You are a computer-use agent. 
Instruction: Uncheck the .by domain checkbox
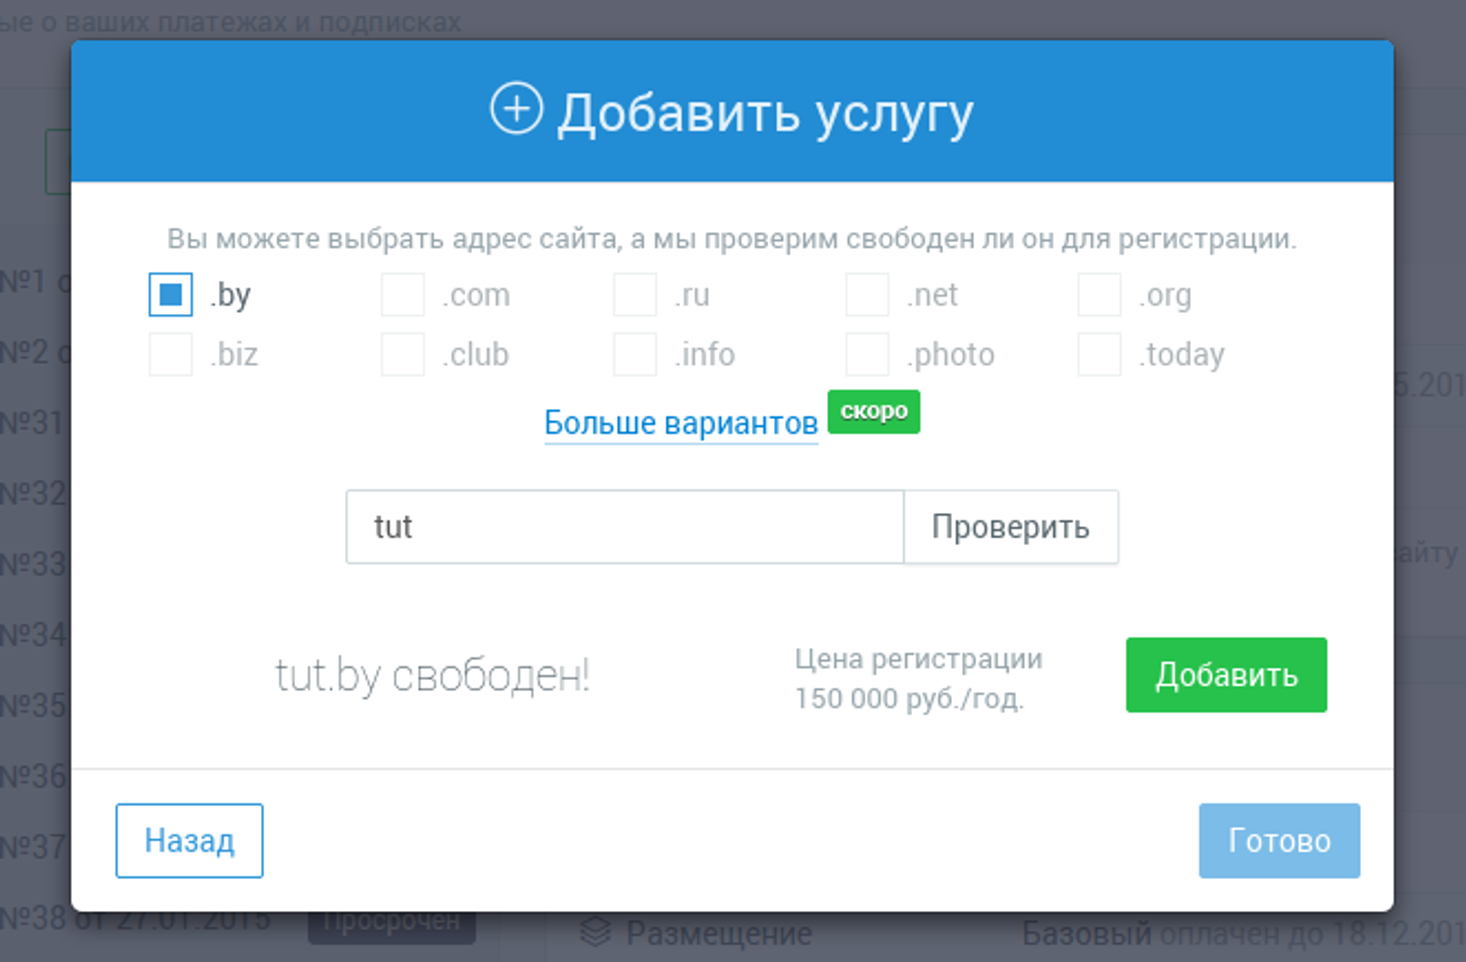tap(170, 295)
